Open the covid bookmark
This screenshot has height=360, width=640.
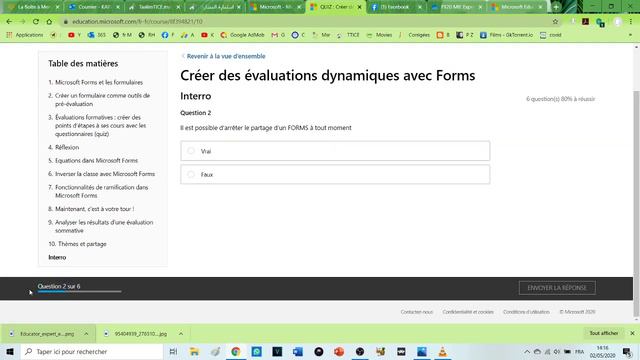pyautogui.click(x=551, y=35)
